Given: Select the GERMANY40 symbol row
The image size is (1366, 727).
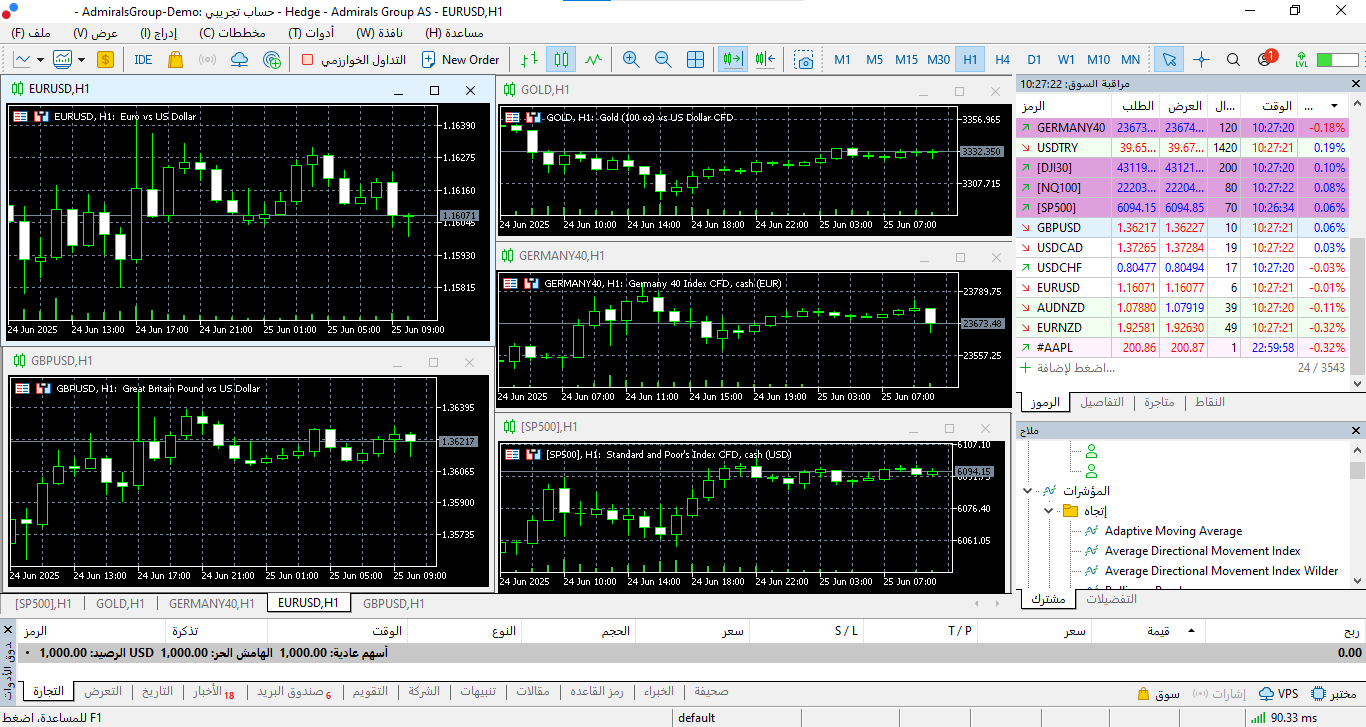Looking at the screenshot, I should [1181, 127].
